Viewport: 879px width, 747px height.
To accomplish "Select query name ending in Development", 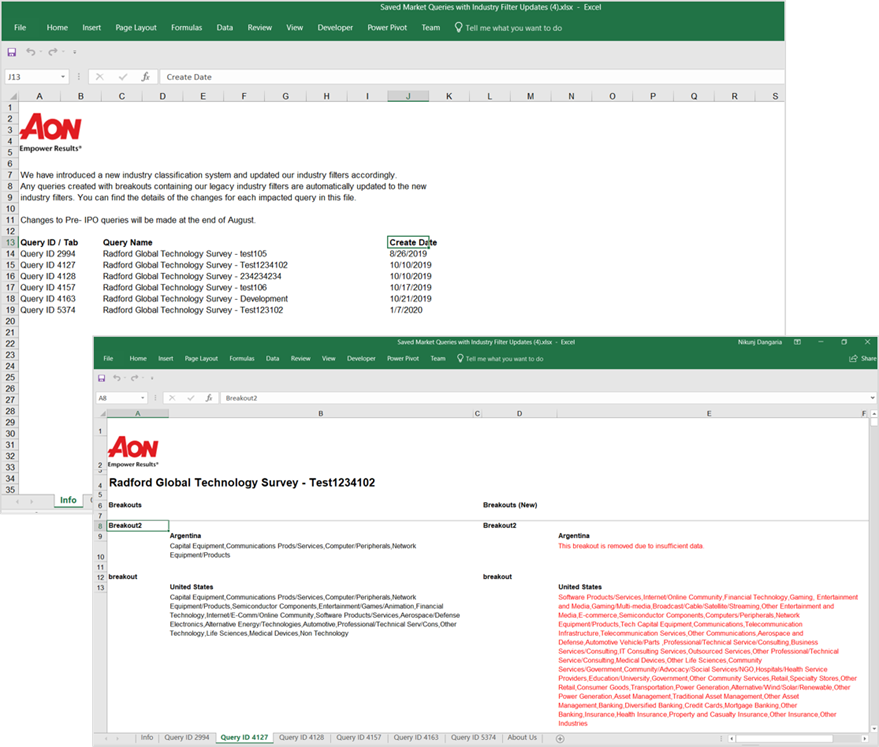I will (x=195, y=299).
